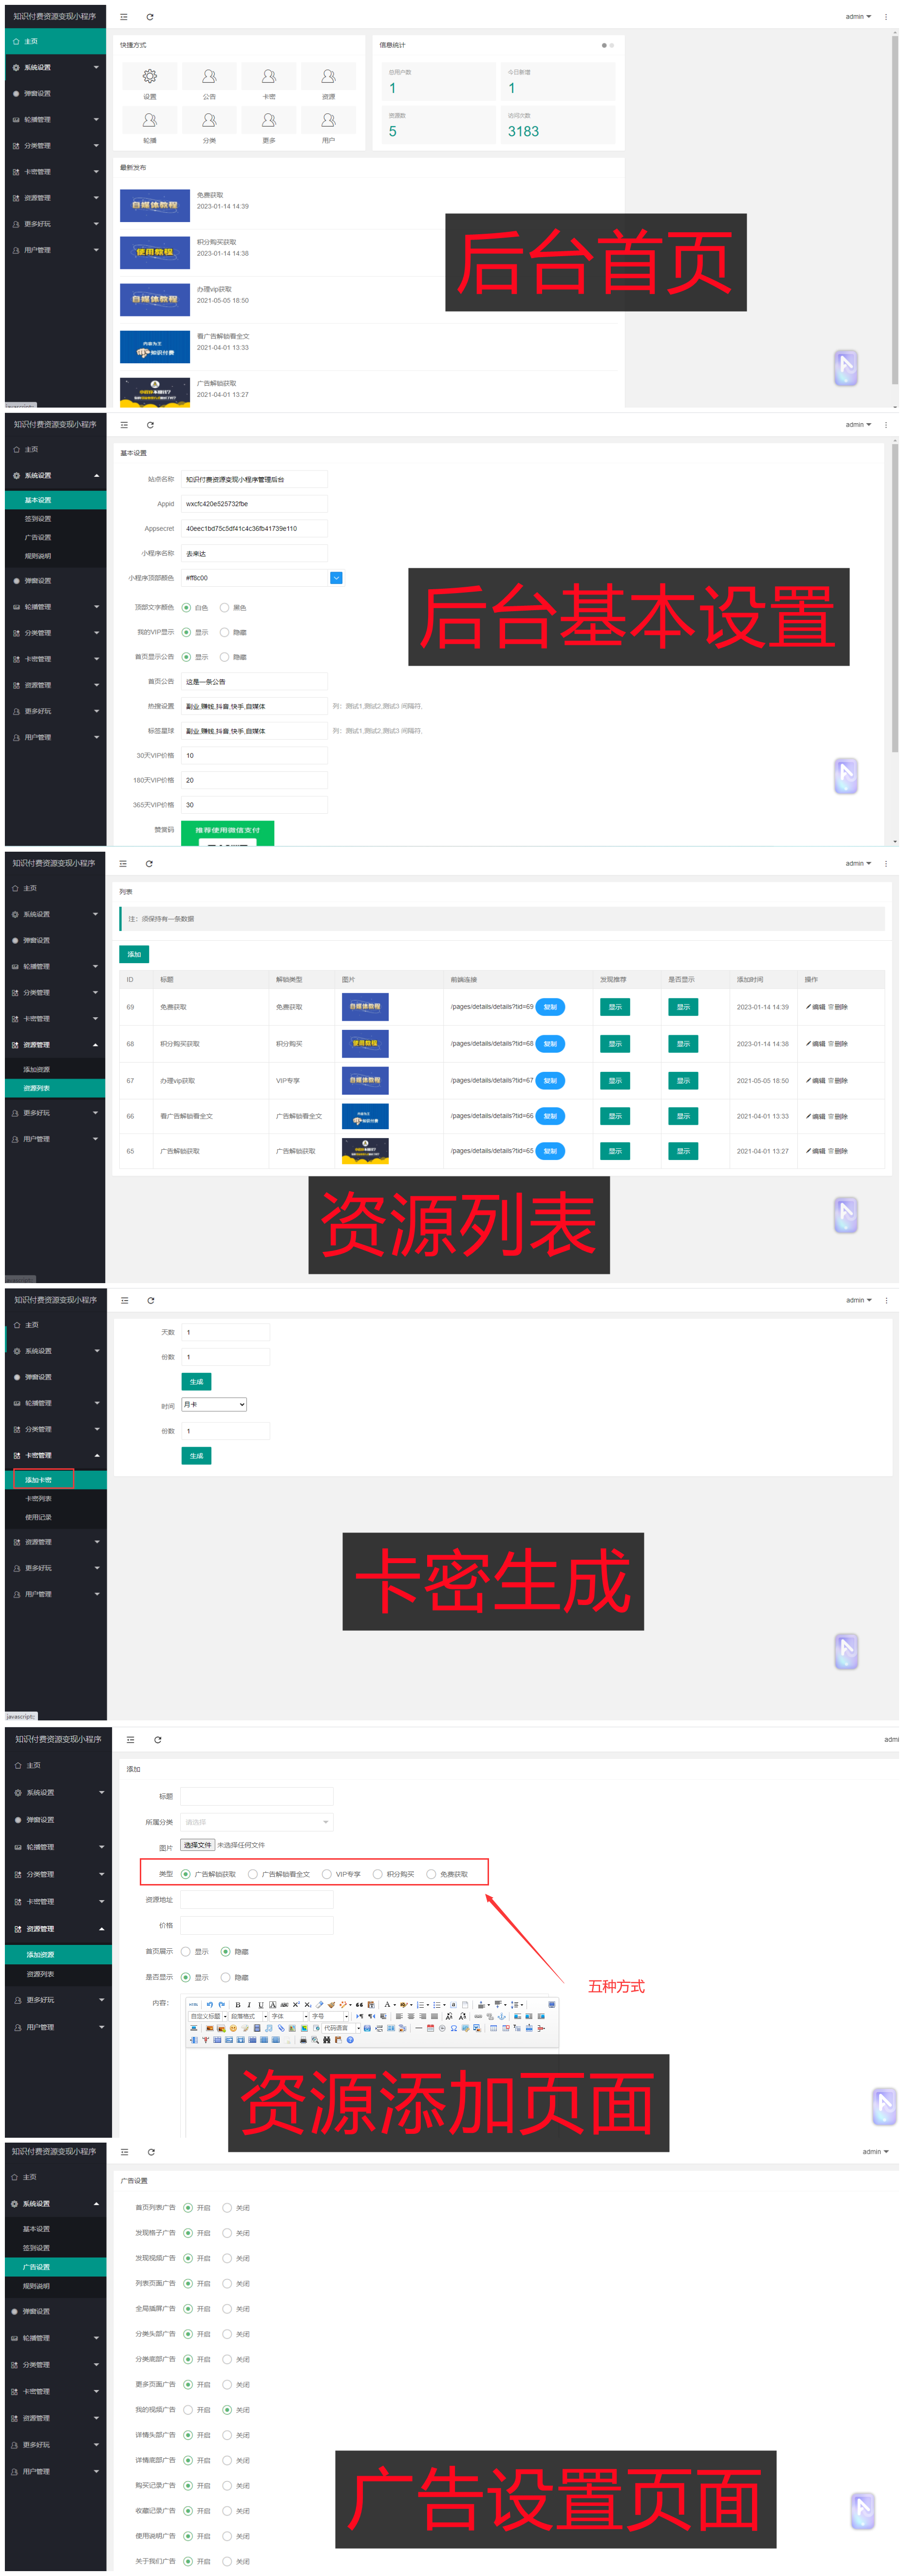This screenshot has height=2576, width=904.
Task: Open the 卡密 quick shortcut icon
Action: coord(269,76)
